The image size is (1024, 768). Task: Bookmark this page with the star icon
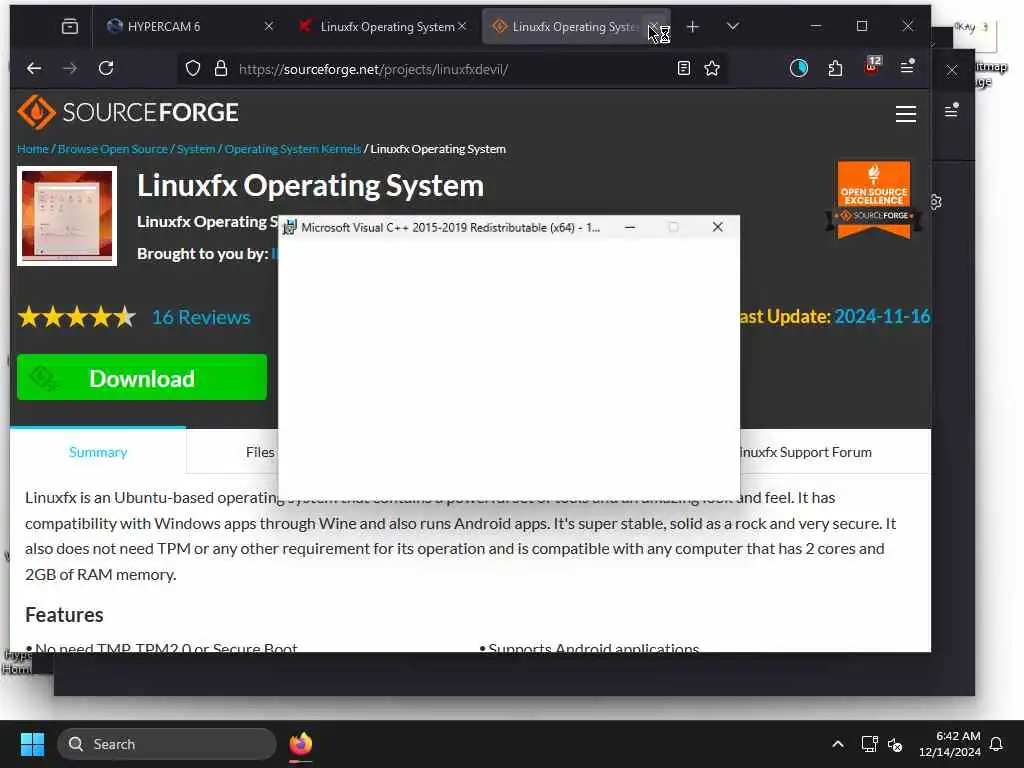(712, 69)
